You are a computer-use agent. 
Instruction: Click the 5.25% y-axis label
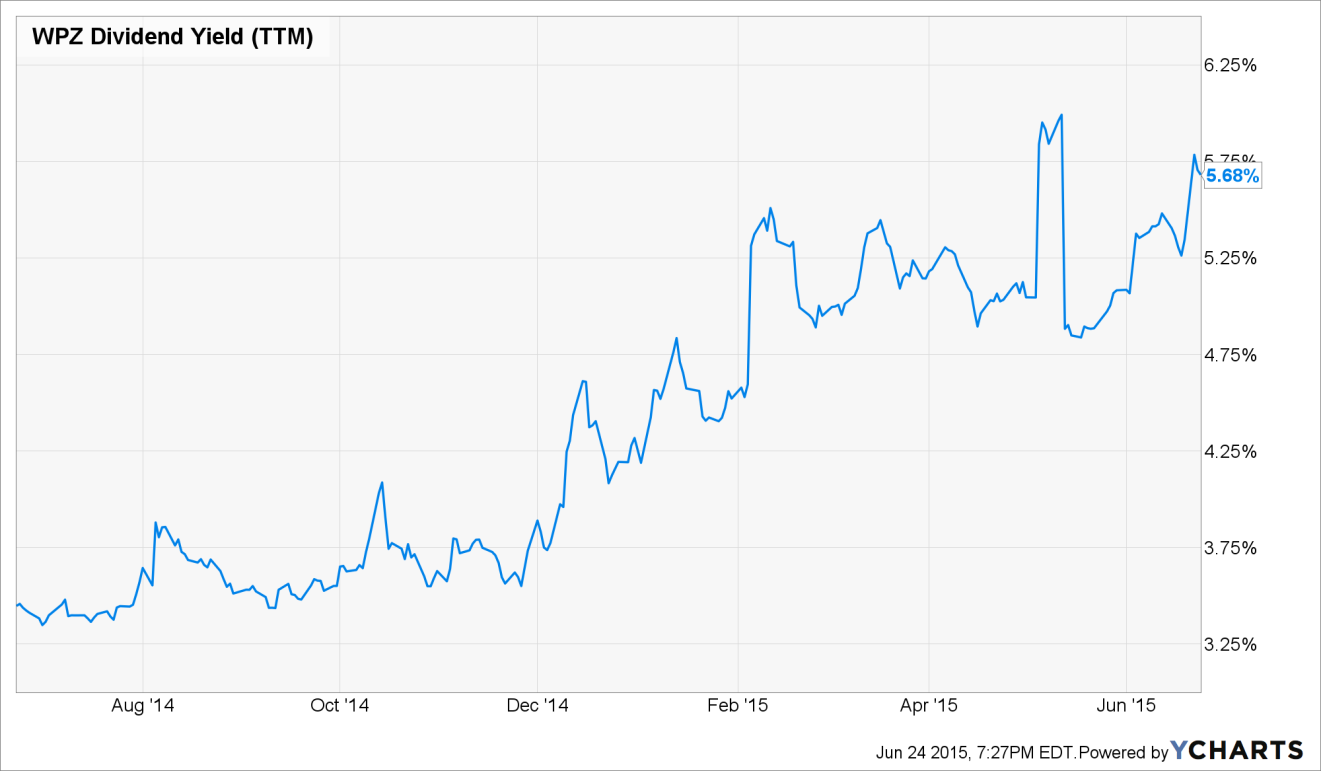point(1229,258)
